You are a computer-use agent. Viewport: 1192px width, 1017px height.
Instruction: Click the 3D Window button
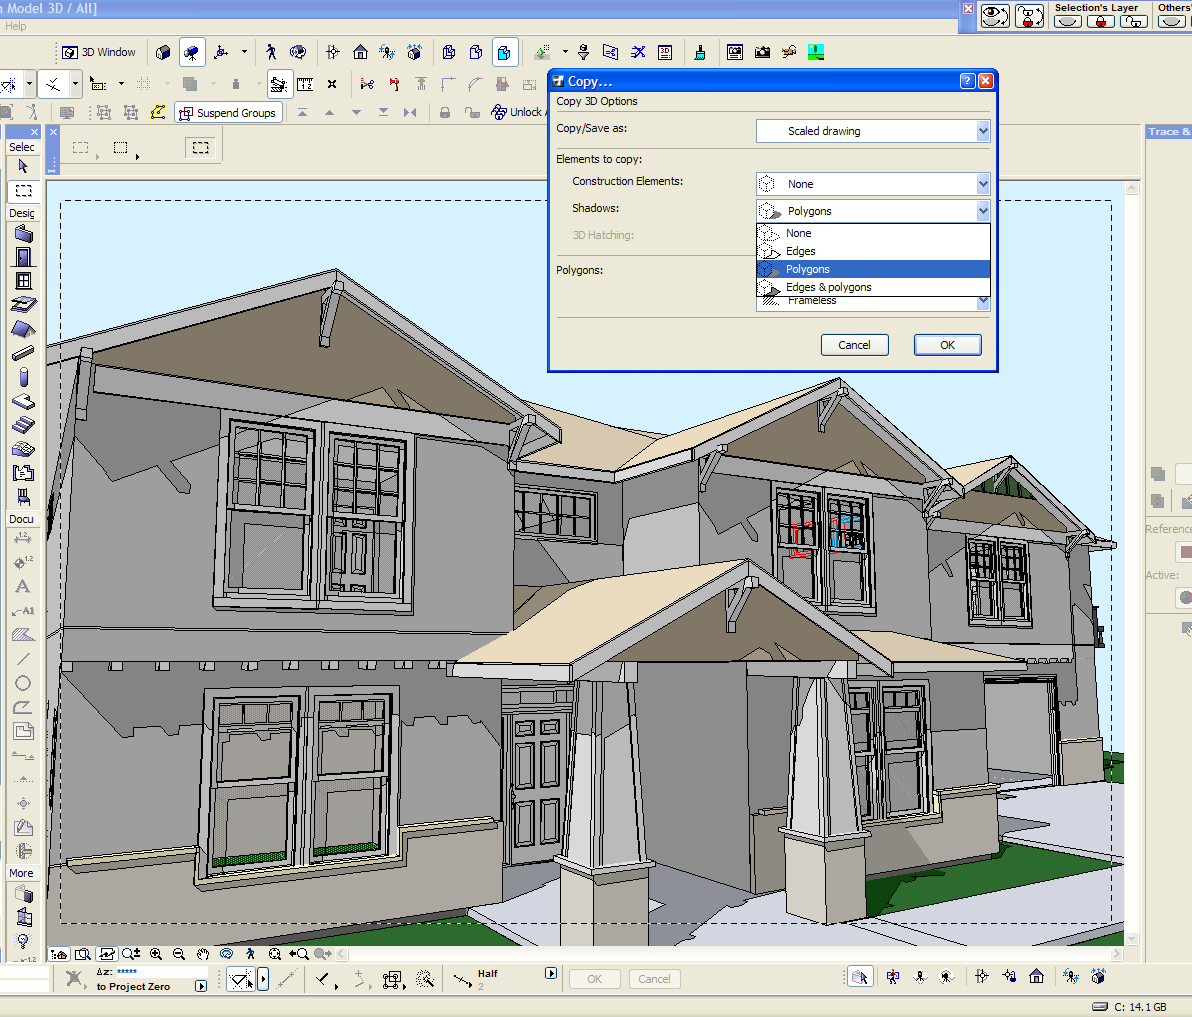coord(100,52)
